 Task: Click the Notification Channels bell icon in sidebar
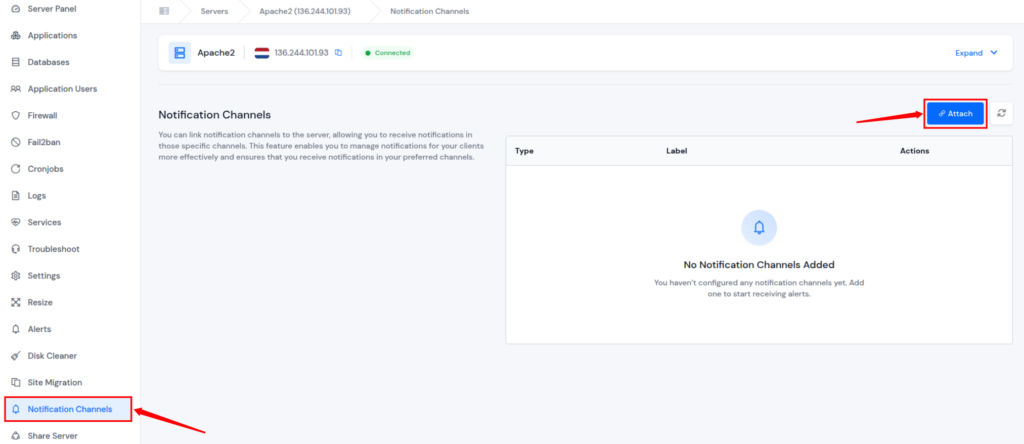pyautogui.click(x=16, y=409)
